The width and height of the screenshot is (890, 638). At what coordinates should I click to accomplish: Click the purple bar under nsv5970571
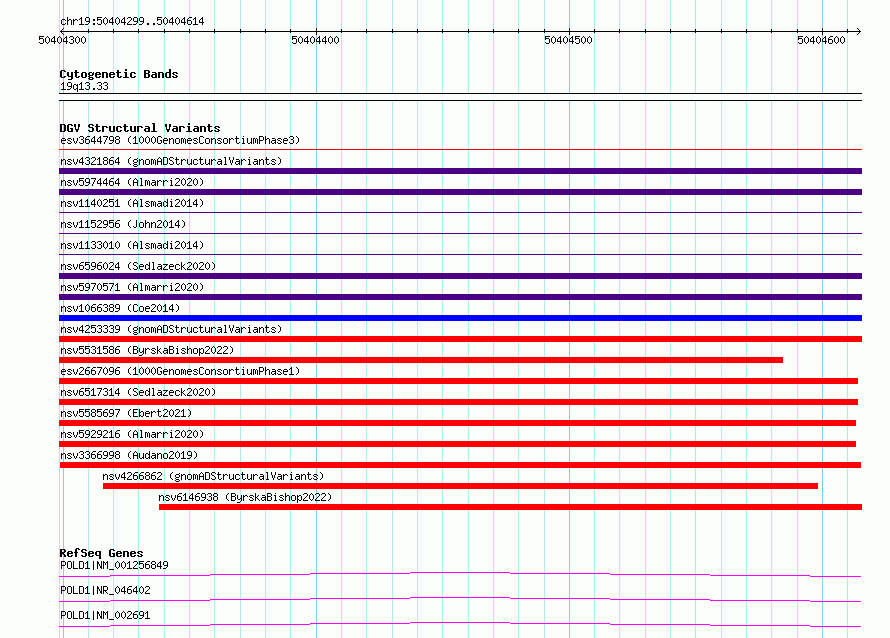click(x=460, y=297)
